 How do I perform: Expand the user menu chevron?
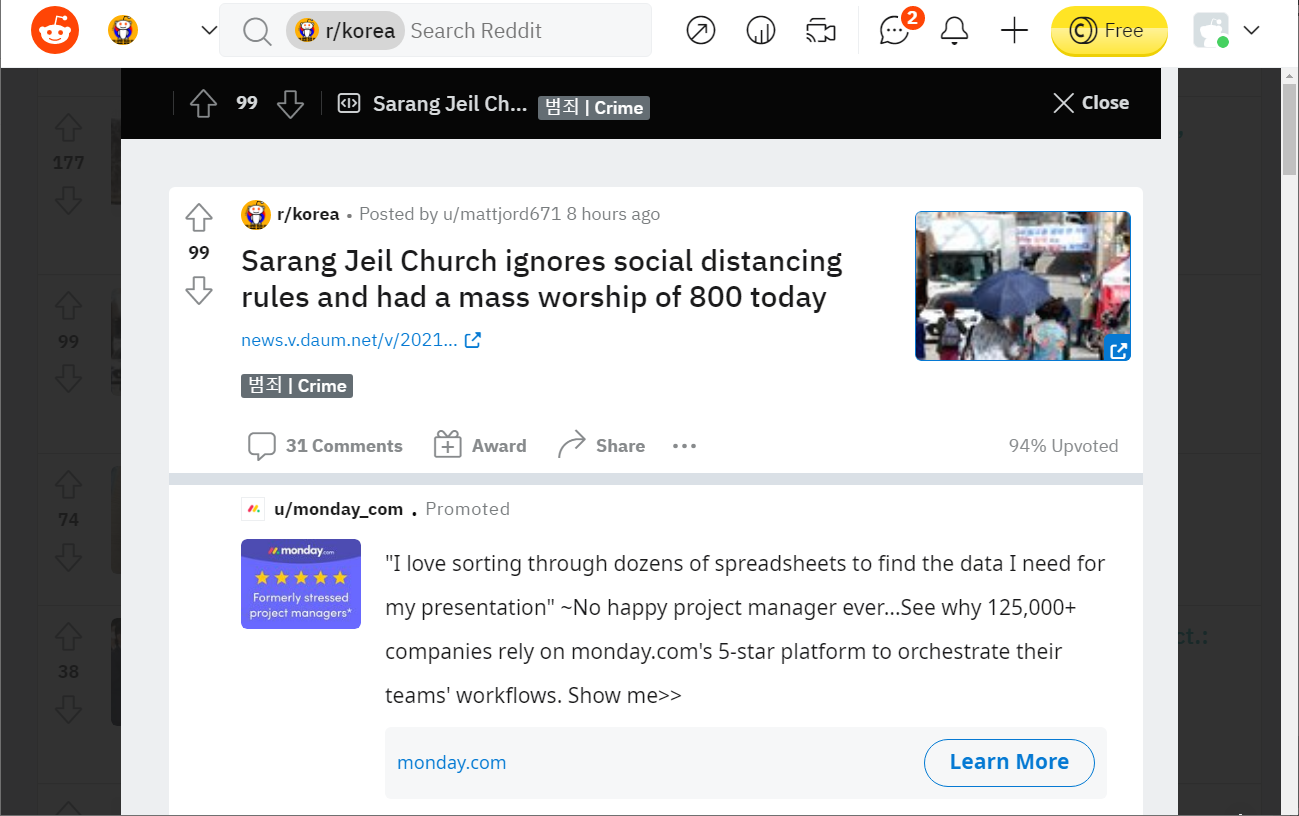coord(1251,31)
